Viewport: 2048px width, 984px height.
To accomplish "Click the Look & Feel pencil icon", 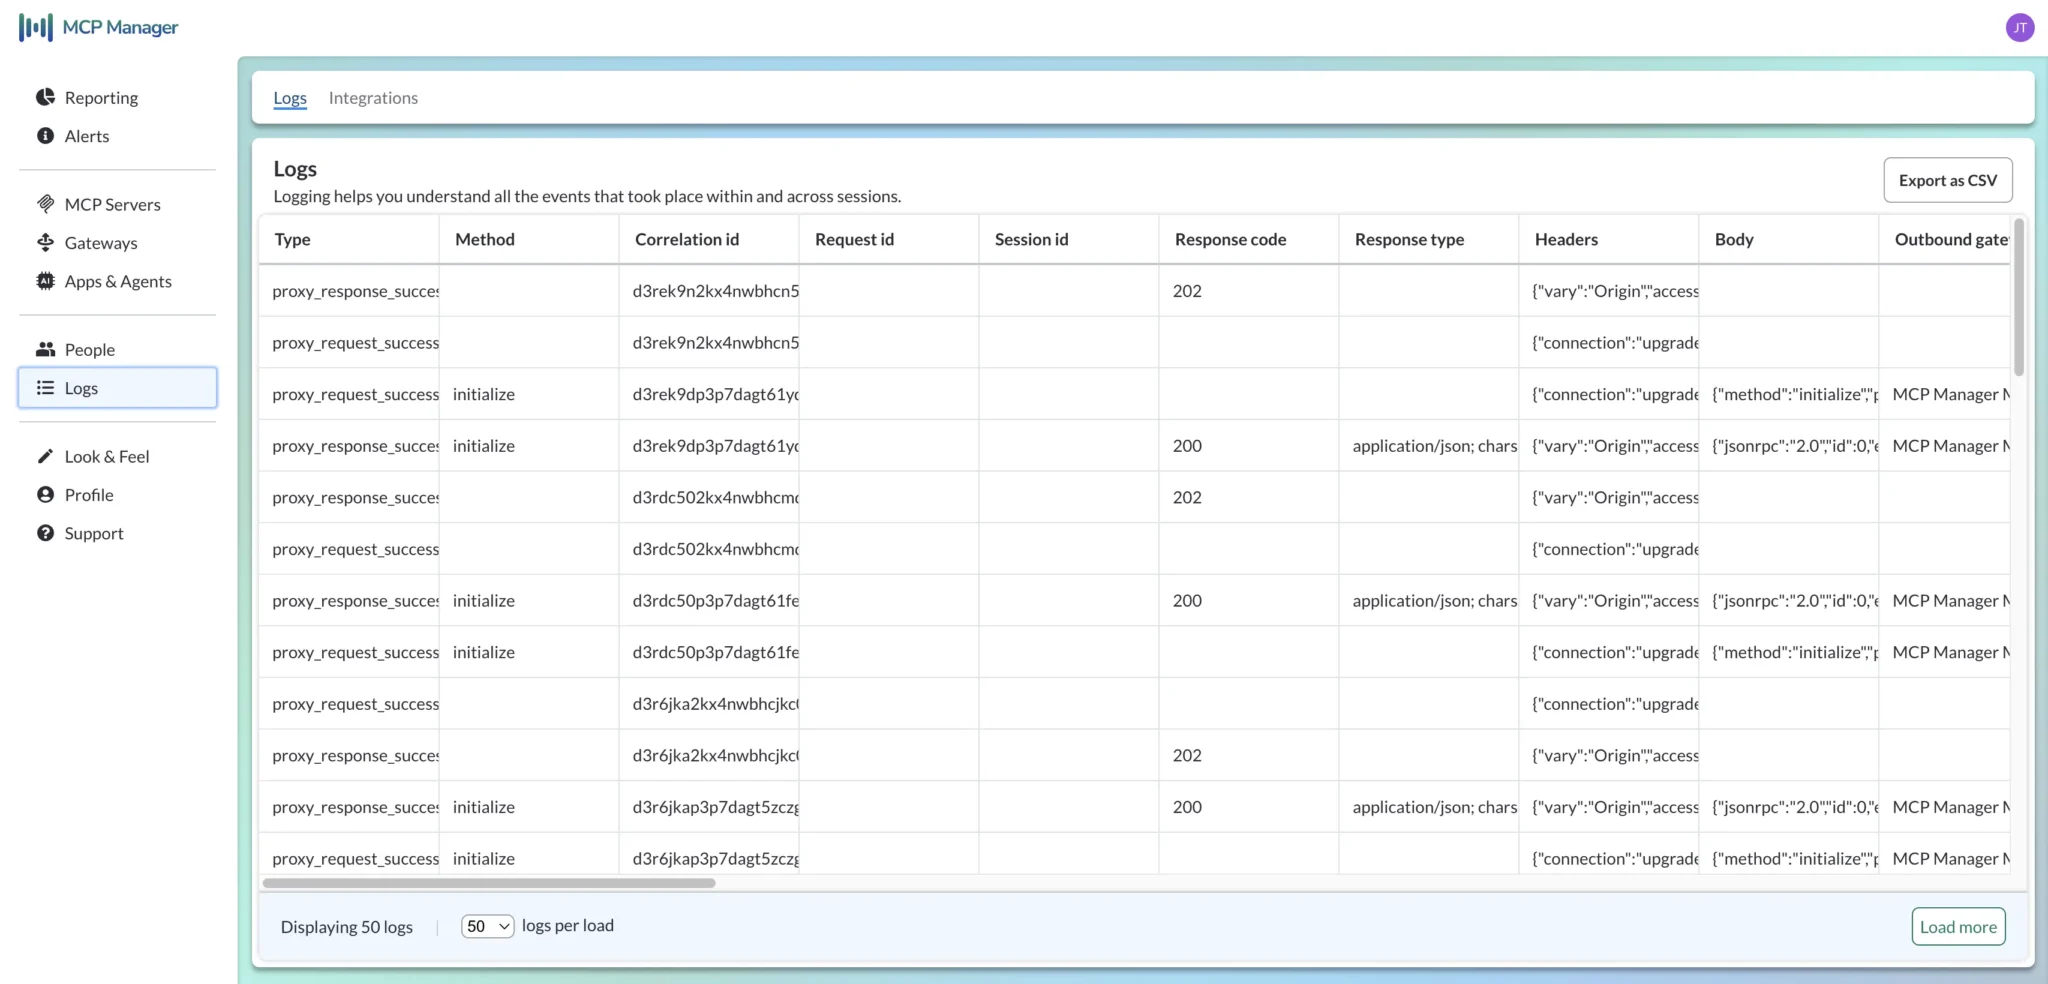I will (45, 456).
